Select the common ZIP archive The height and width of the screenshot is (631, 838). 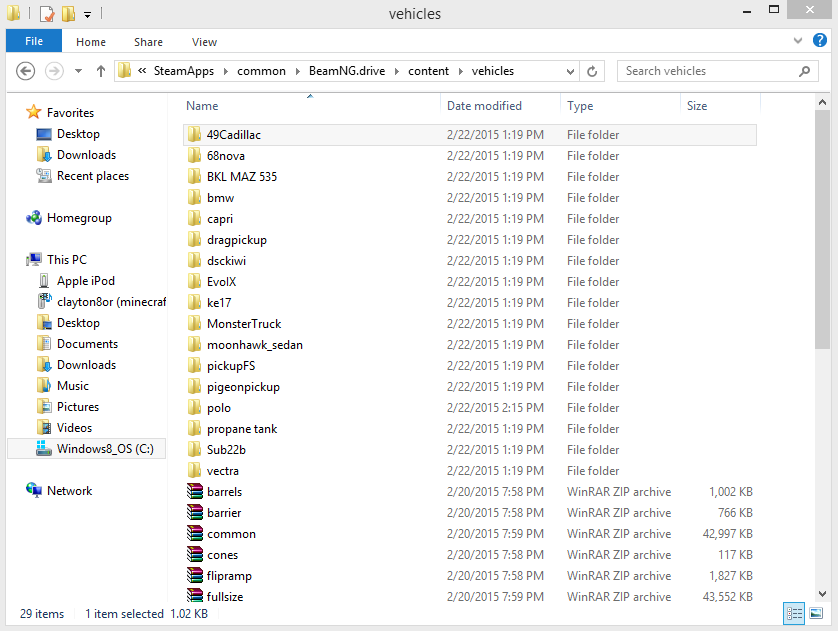(x=231, y=534)
